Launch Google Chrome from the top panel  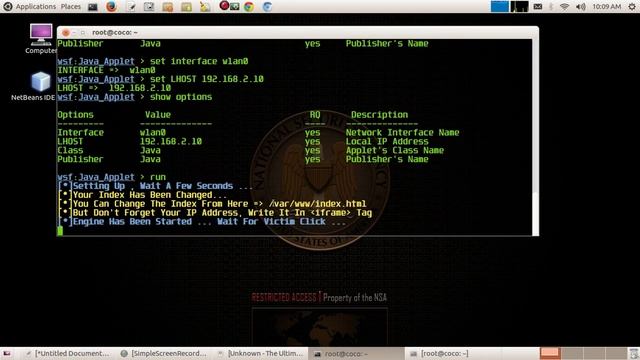click(x=249, y=7)
